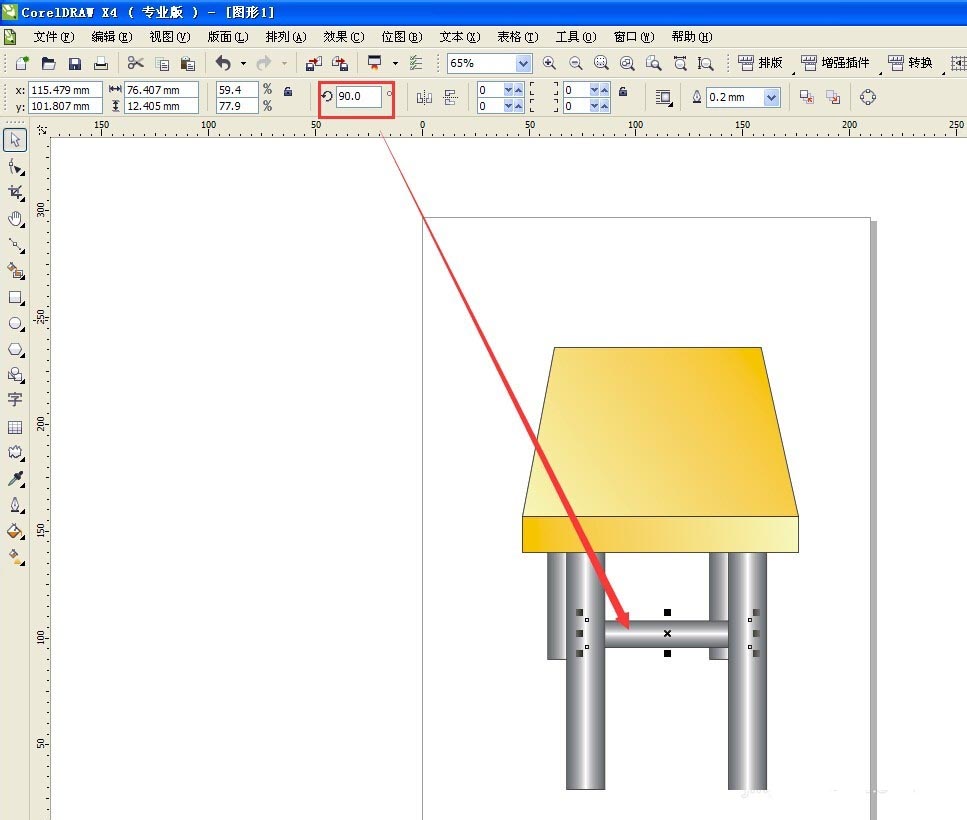The image size is (967, 820).
Task: Choose the Ellipse tool
Action: [15, 323]
